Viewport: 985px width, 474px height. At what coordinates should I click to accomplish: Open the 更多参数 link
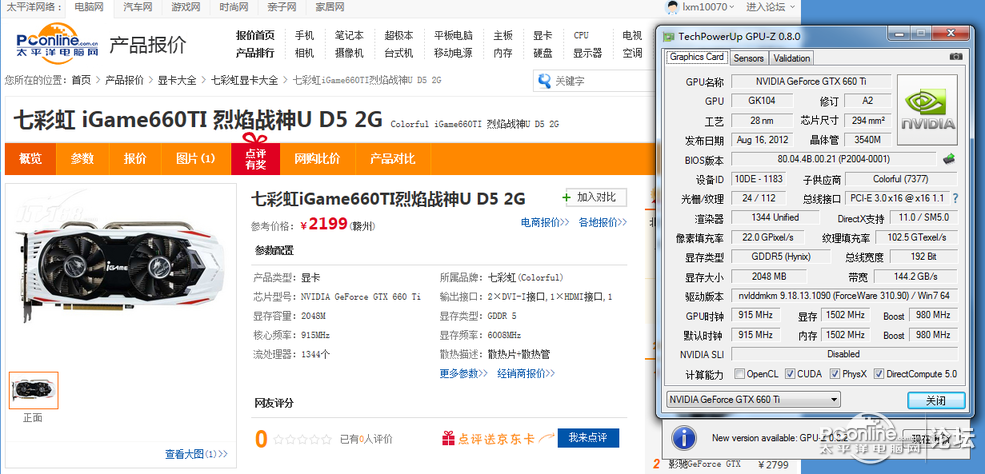click(464, 374)
